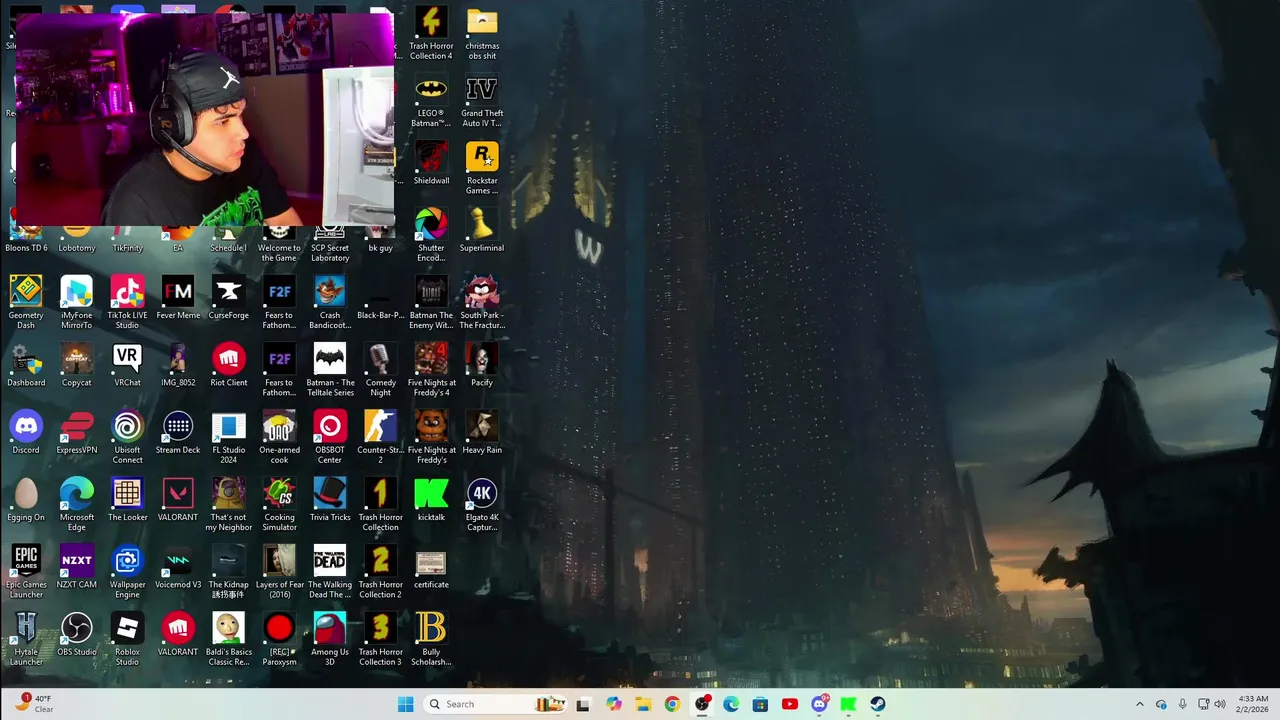This screenshot has height=720, width=1280.
Task: Open Layers of Fear (2016) icon
Action: point(279,572)
